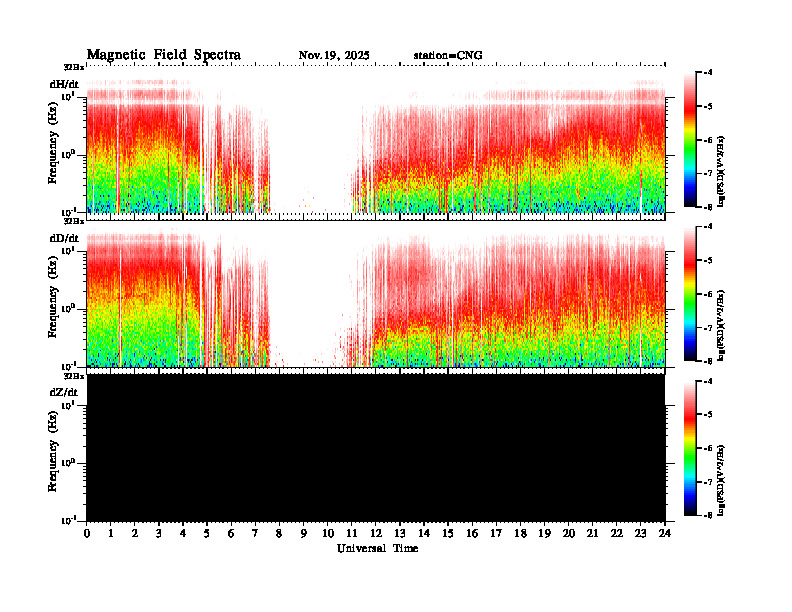Click the "7" hour tick on the time axis
The width and height of the screenshot is (792, 612).
[x=256, y=534]
